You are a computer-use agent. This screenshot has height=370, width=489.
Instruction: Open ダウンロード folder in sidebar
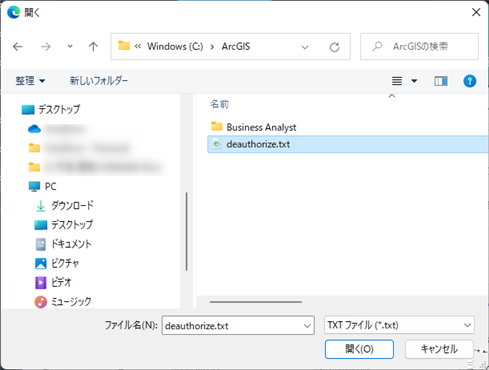[x=64, y=205]
